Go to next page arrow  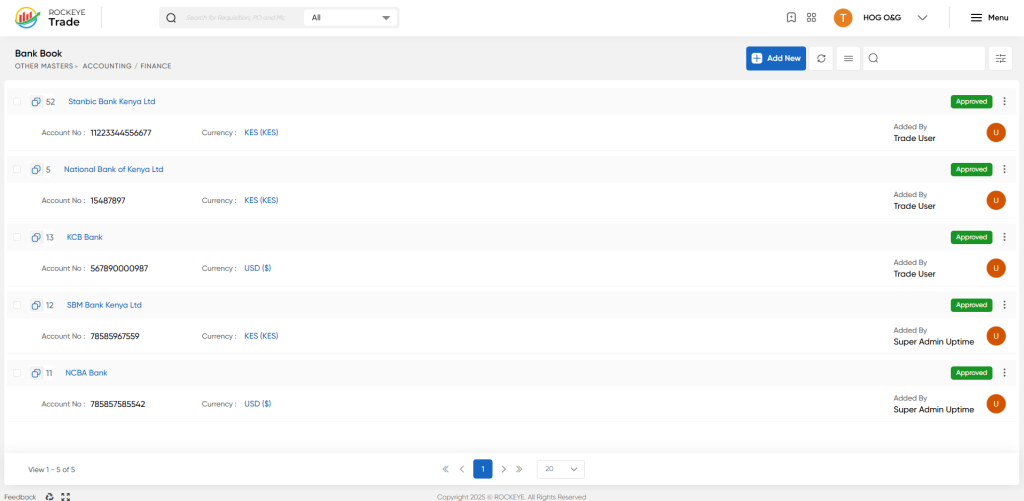click(504, 469)
